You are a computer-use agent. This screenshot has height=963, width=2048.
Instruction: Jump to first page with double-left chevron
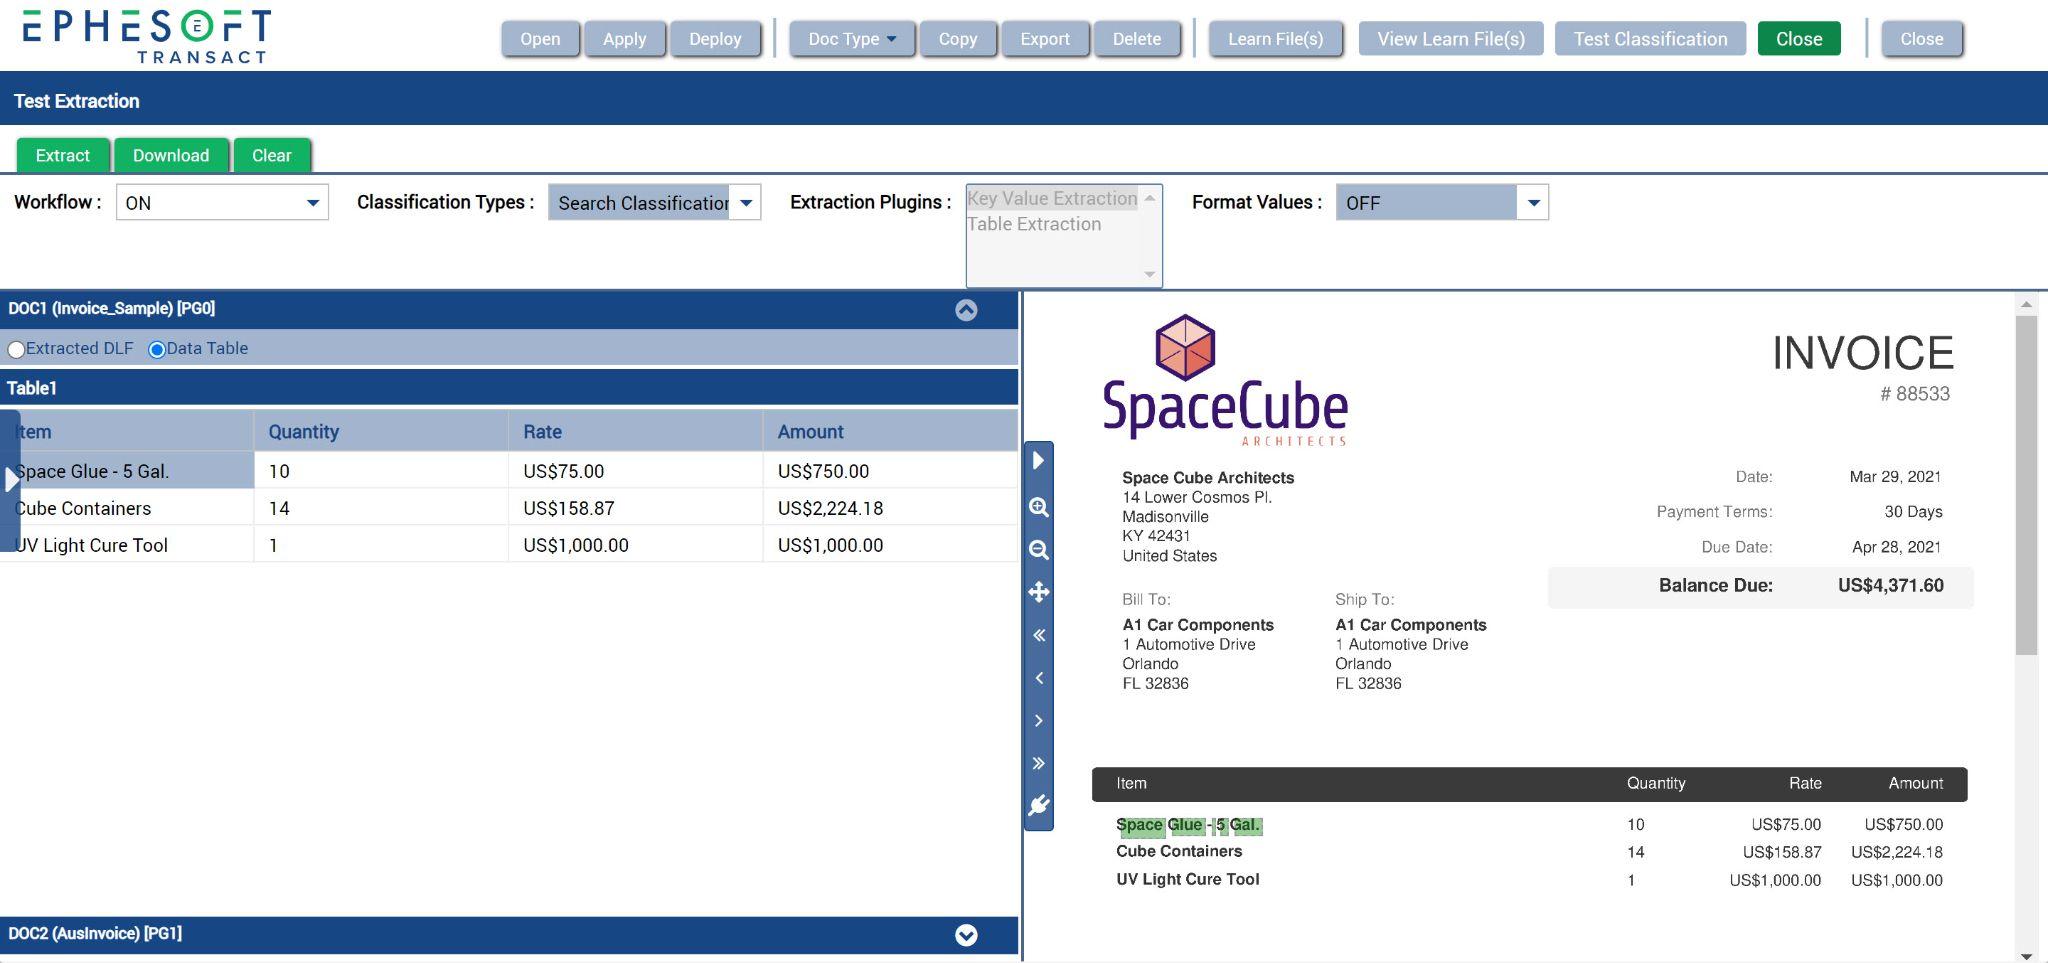point(1039,635)
